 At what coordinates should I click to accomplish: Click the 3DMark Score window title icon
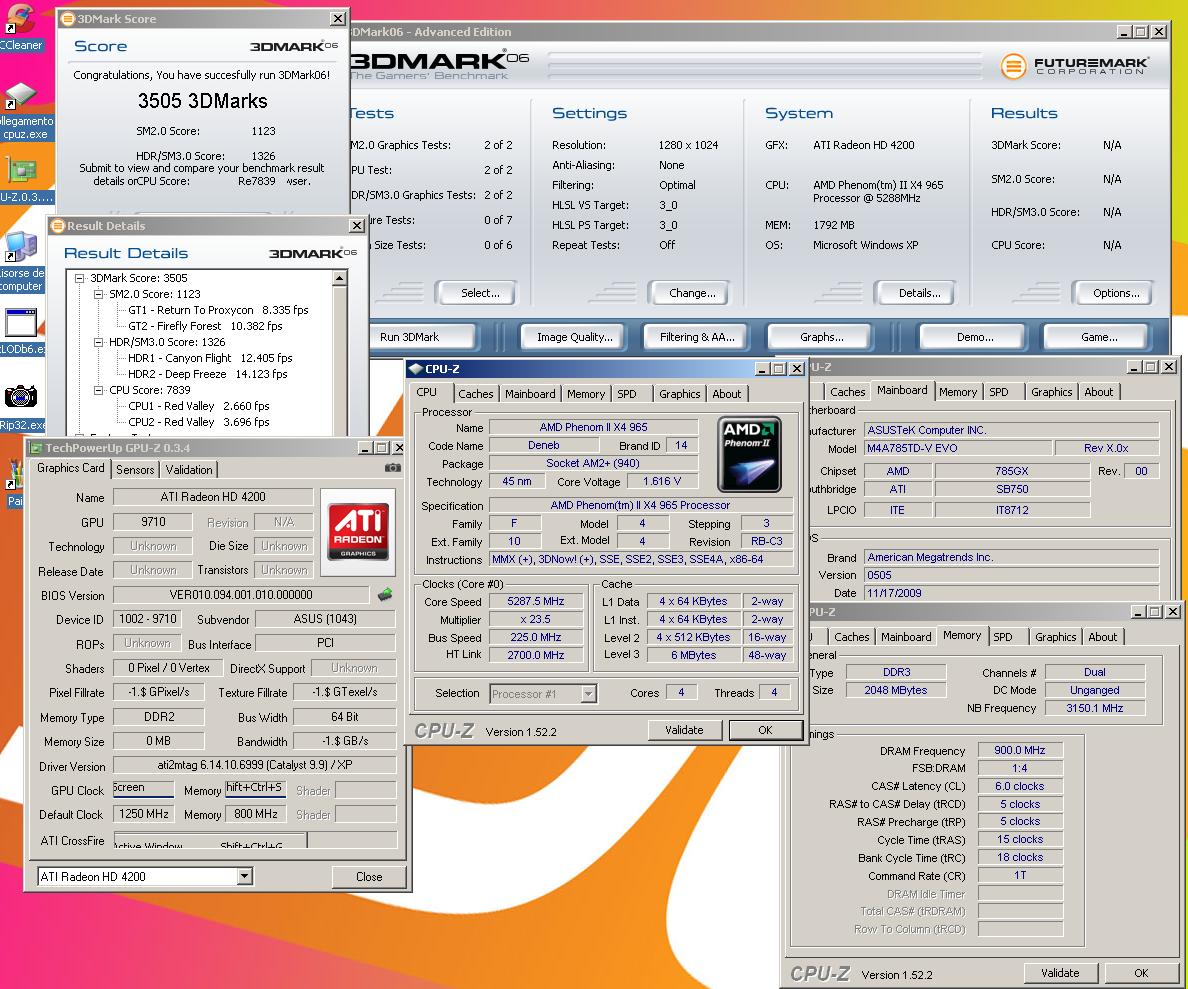(x=68, y=19)
